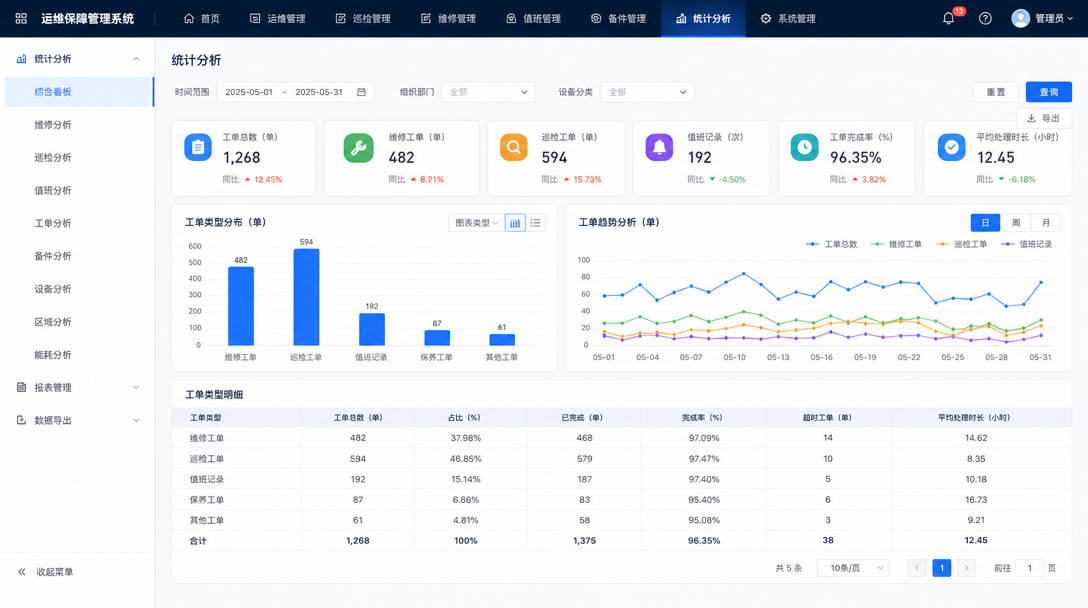The width and height of the screenshot is (1088, 608).
Task: Open the notification bell icon
Action: 949,19
